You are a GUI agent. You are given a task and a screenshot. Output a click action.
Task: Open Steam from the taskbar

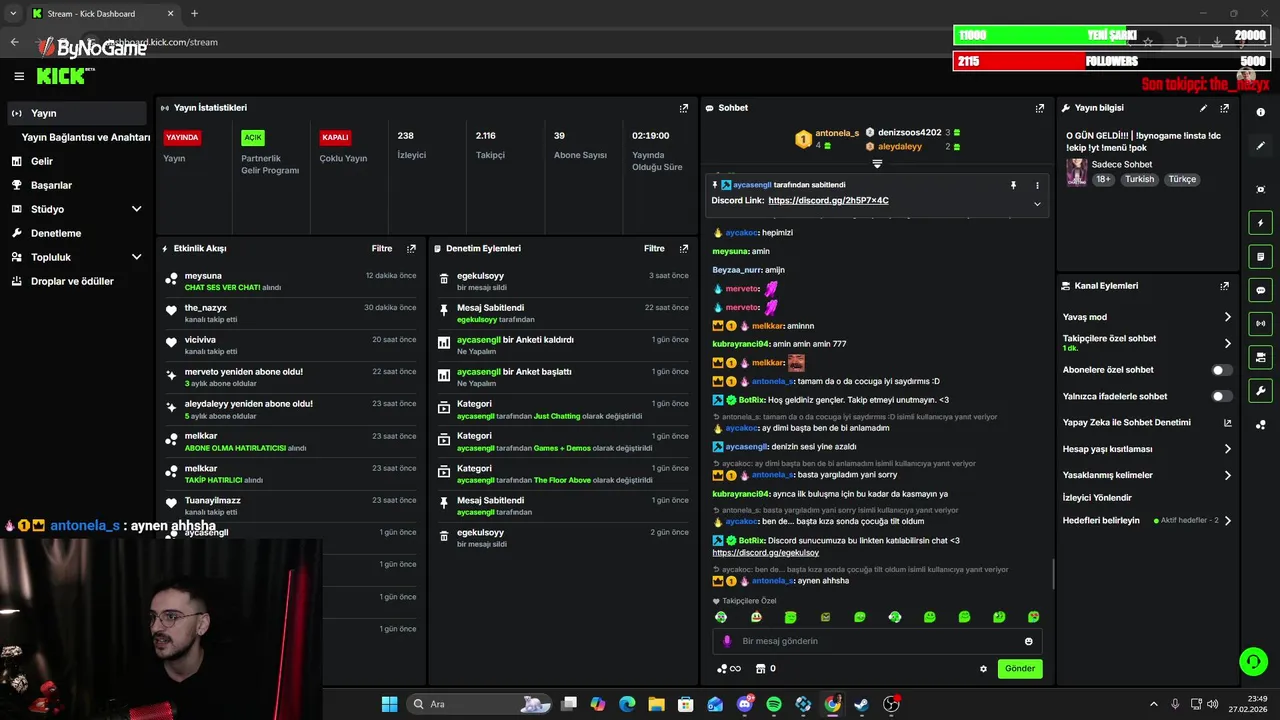click(x=862, y=704)
